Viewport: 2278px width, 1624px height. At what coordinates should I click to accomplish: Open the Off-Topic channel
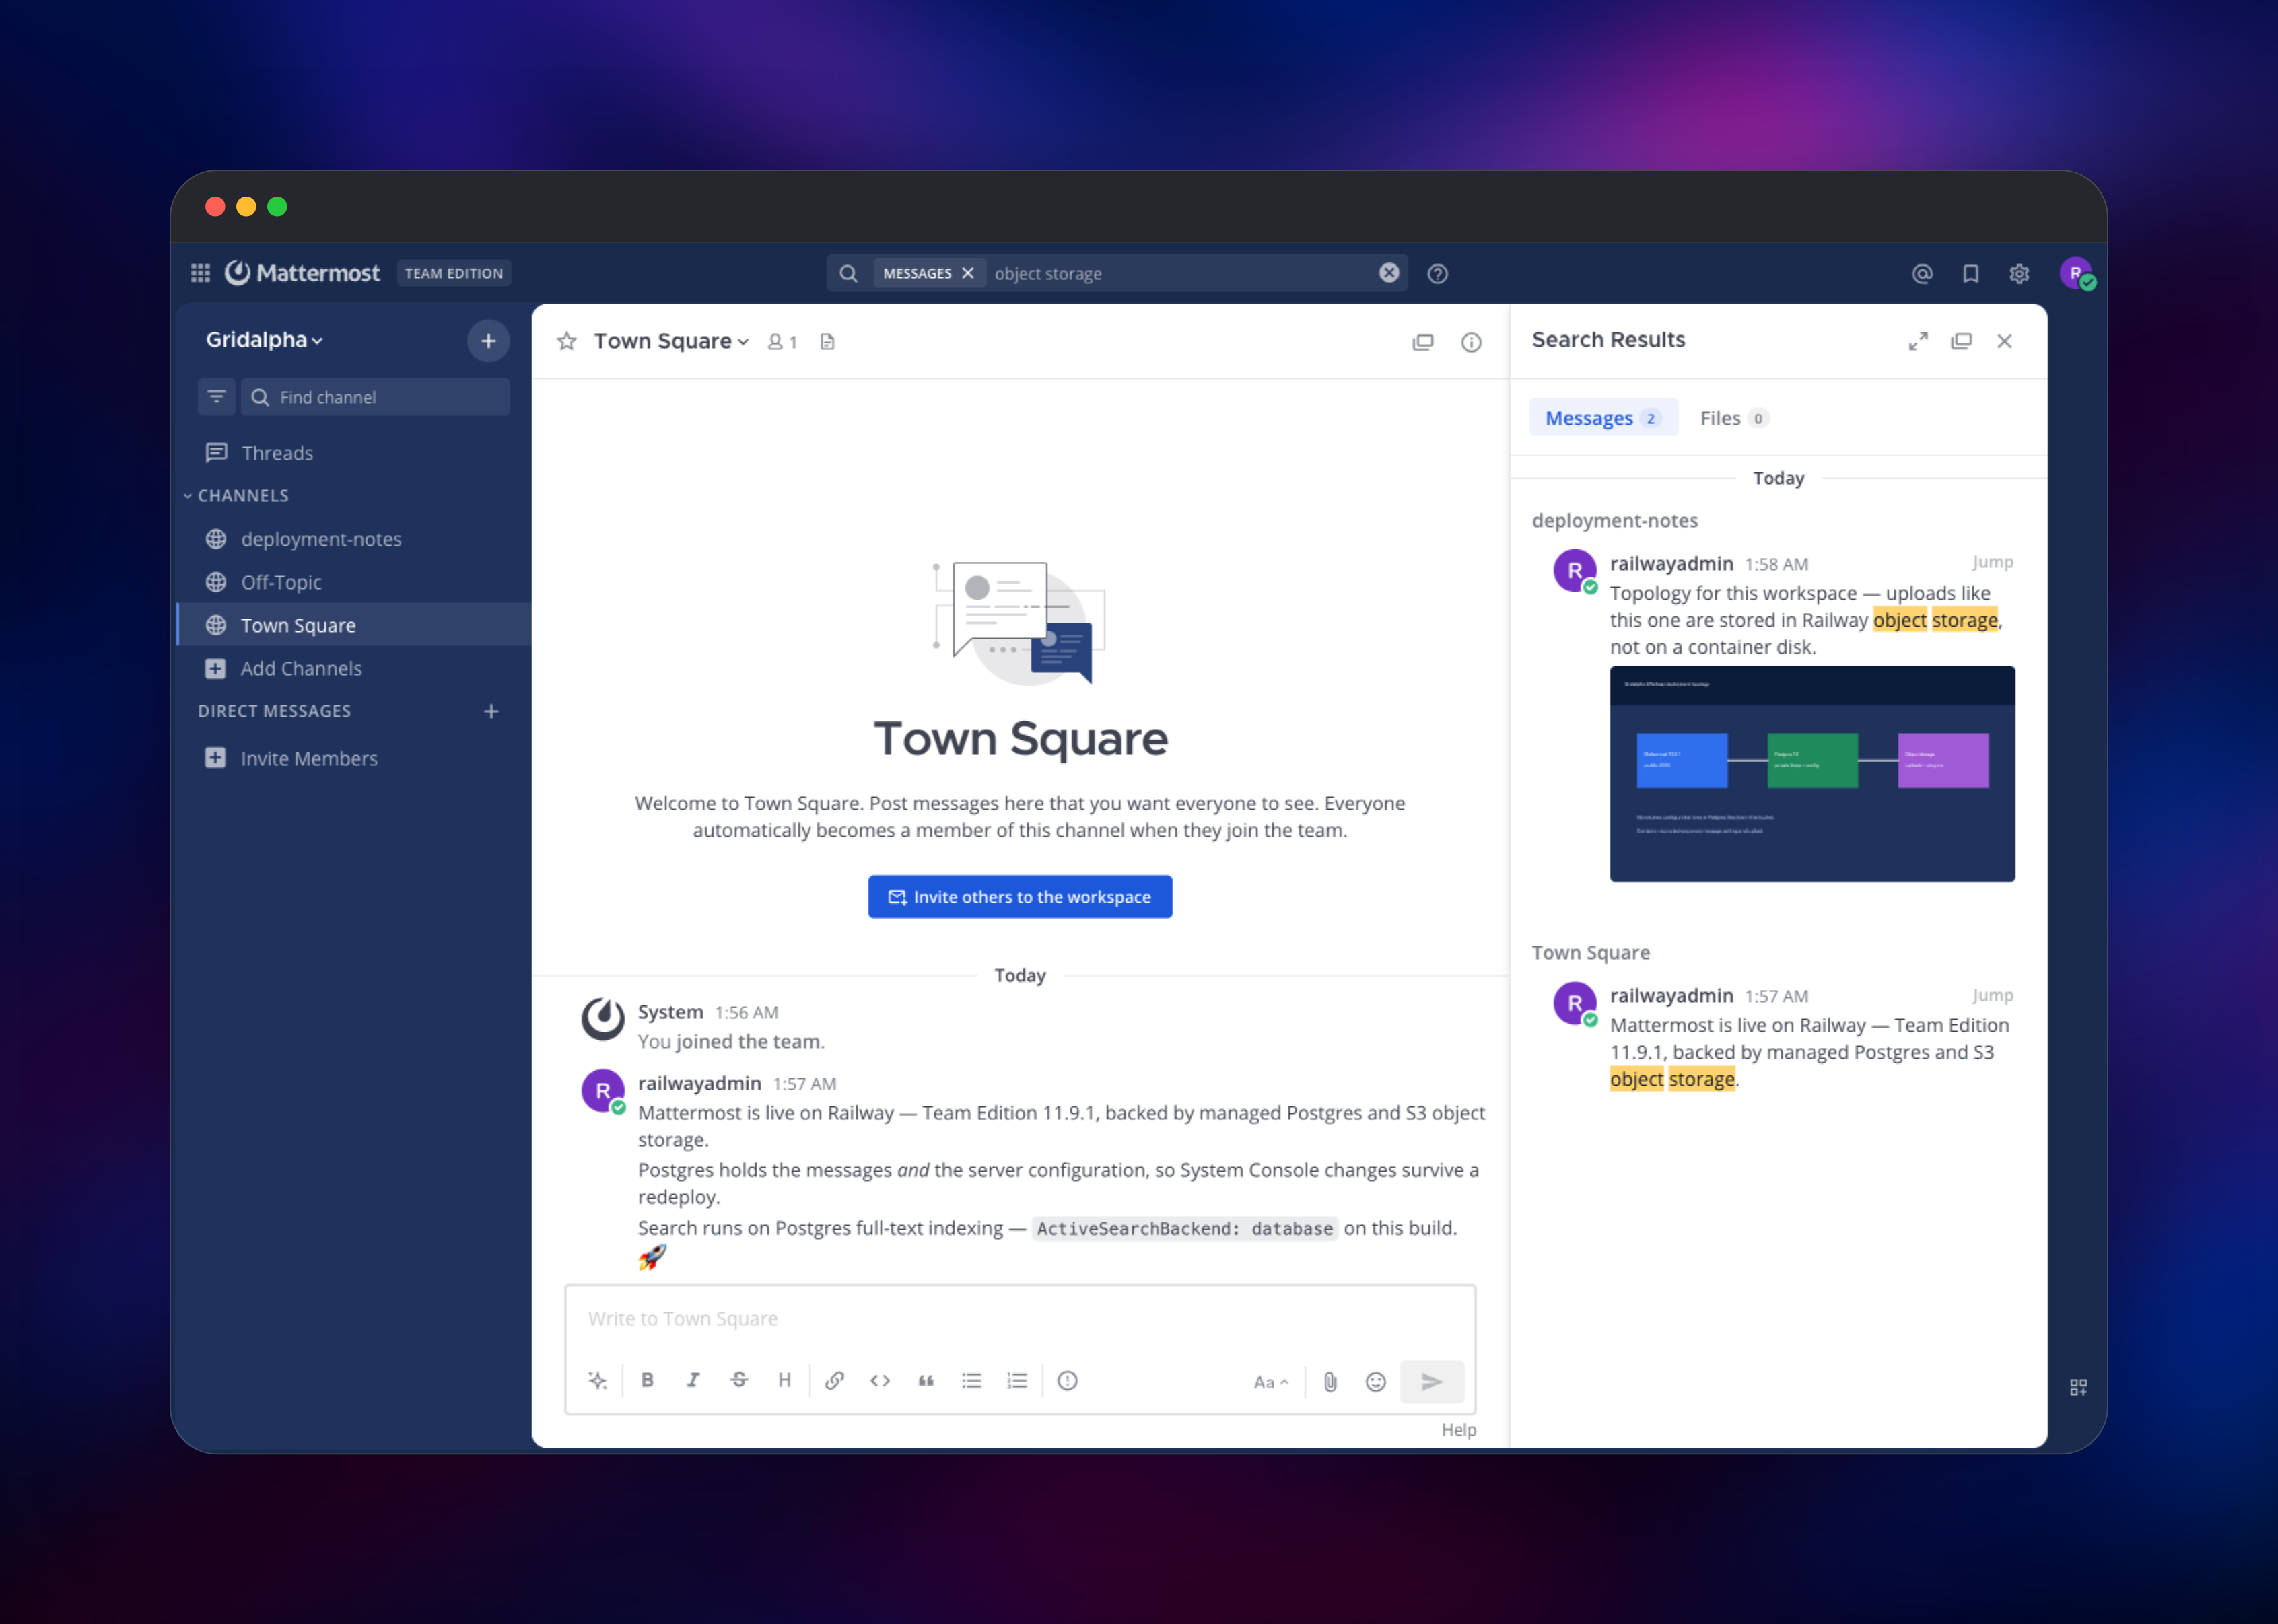(355, 582)
